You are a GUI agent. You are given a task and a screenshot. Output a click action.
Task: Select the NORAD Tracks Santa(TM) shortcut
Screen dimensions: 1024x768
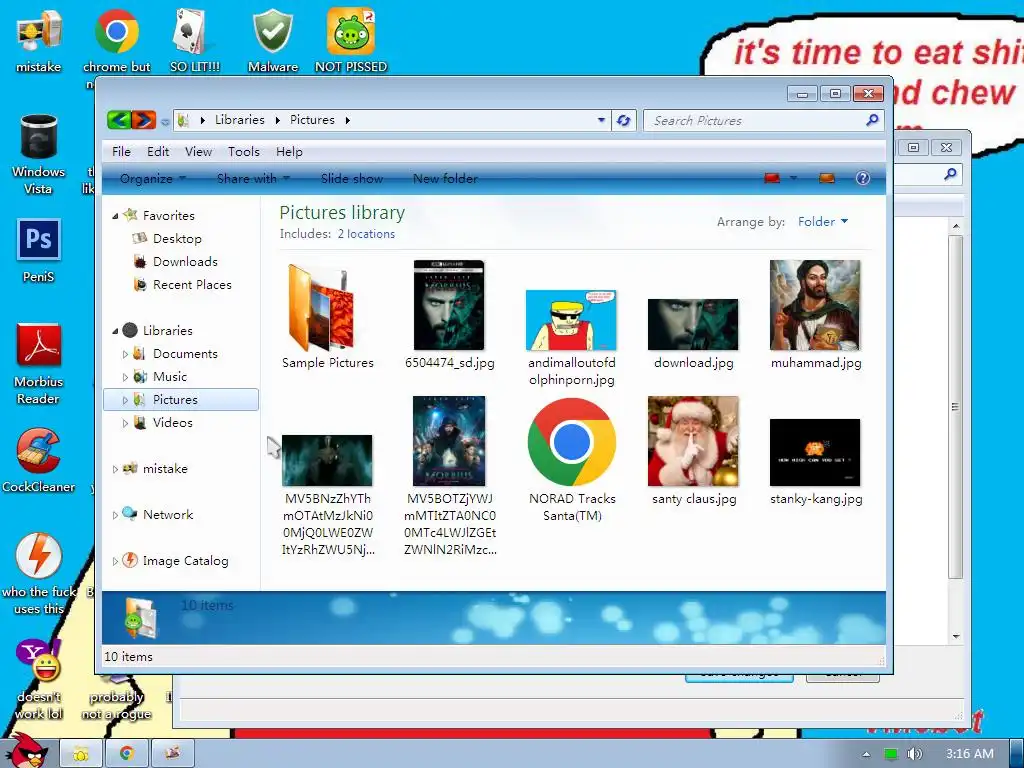[x=572, y=459]
